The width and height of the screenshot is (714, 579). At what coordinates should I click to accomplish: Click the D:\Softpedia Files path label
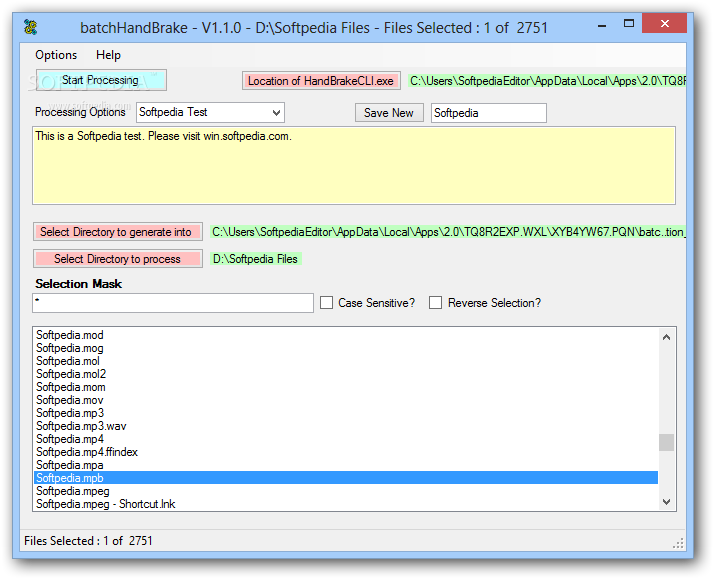(x=255, y=259)
